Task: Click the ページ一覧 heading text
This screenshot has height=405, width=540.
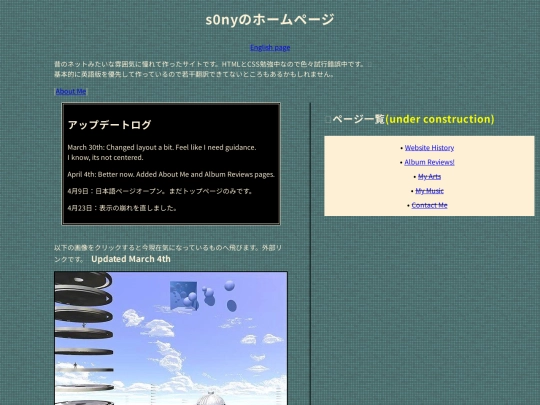Action: [359, 119]
